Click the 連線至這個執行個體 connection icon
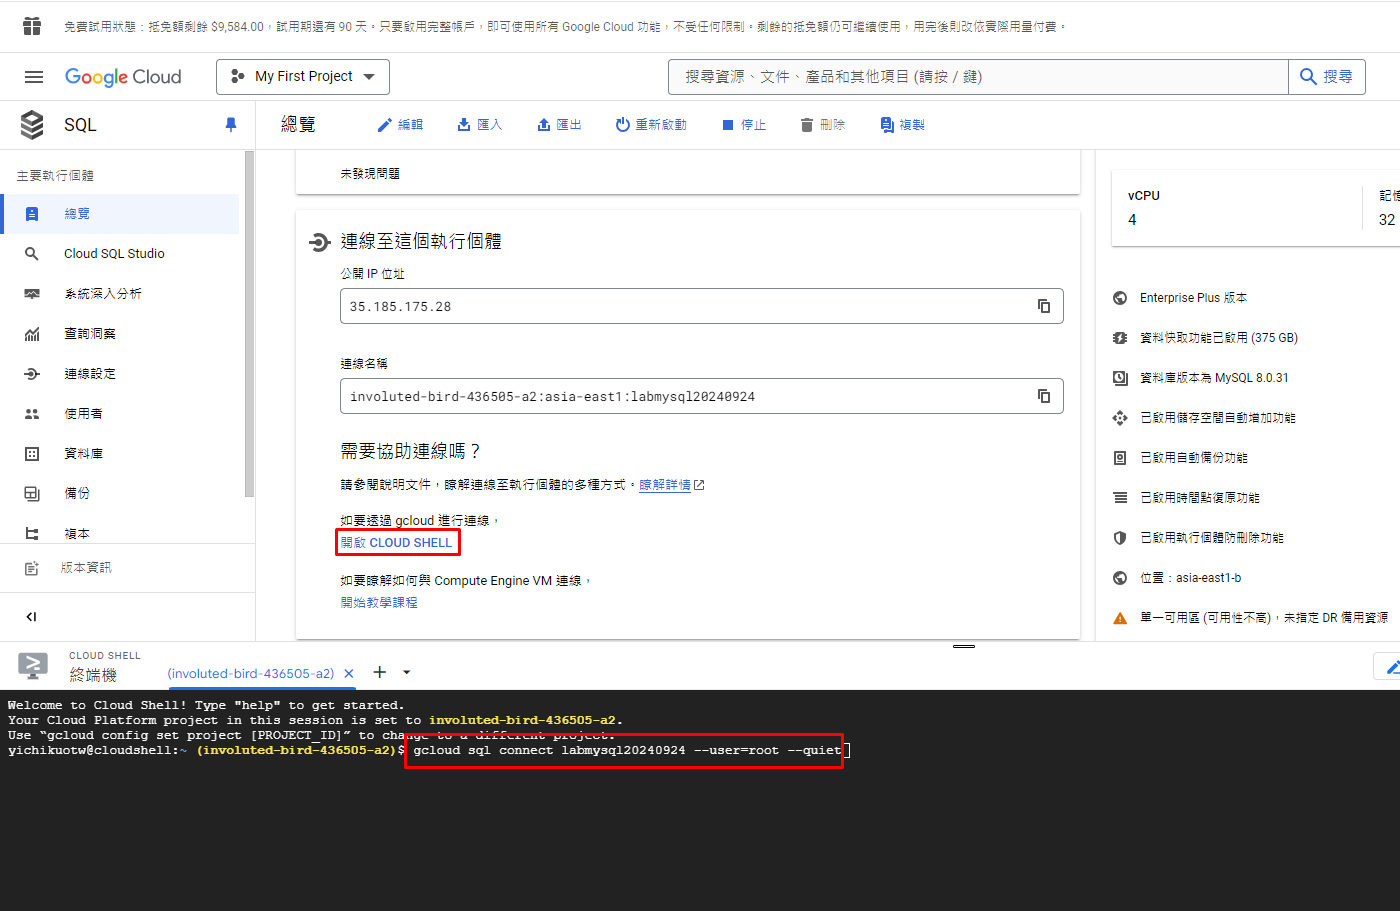1400x911 pixels. coord(319,242)
